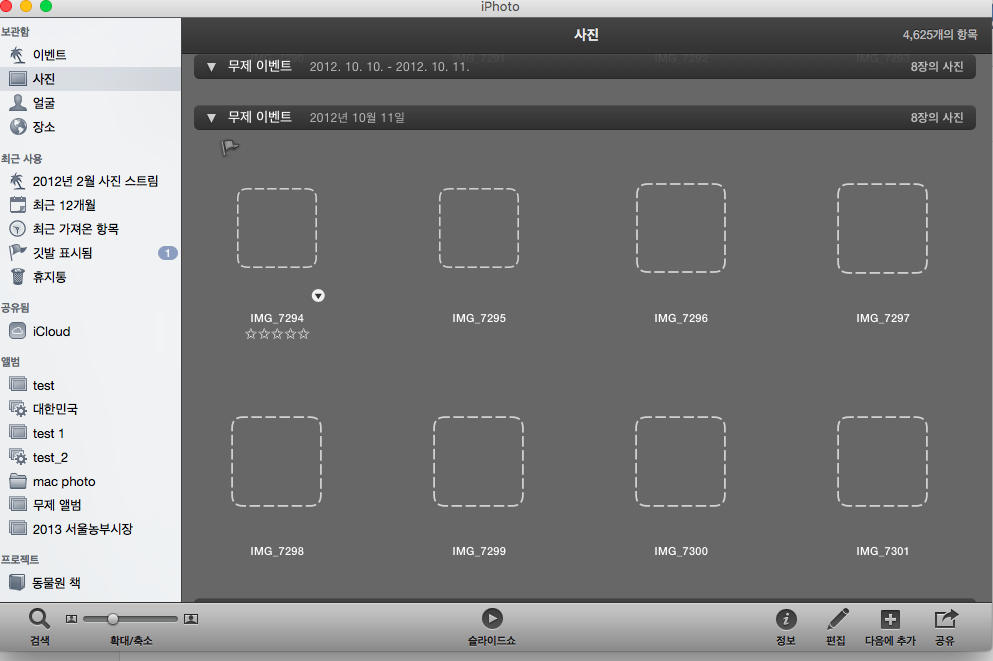
Task: Select the IMG_7300 photo thumbnail
Action: tap(680, 461)
